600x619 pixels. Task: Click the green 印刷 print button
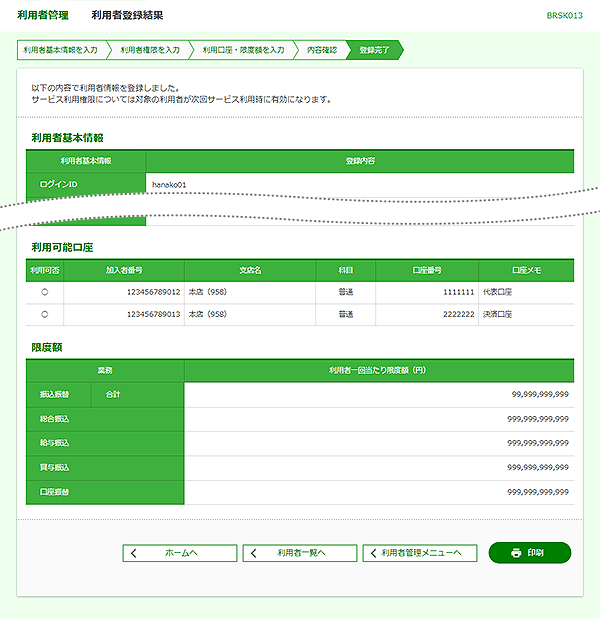click(x=530, y=553)
